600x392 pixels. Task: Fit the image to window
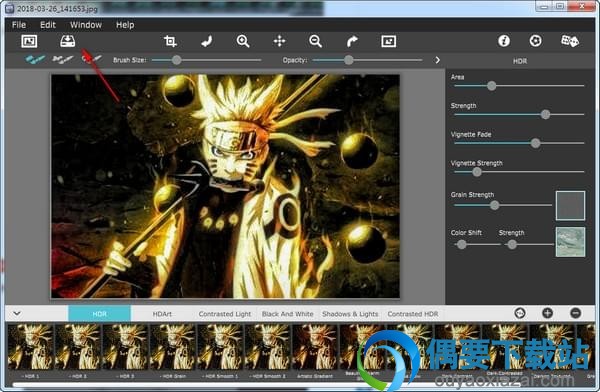(x=388, y=41)
